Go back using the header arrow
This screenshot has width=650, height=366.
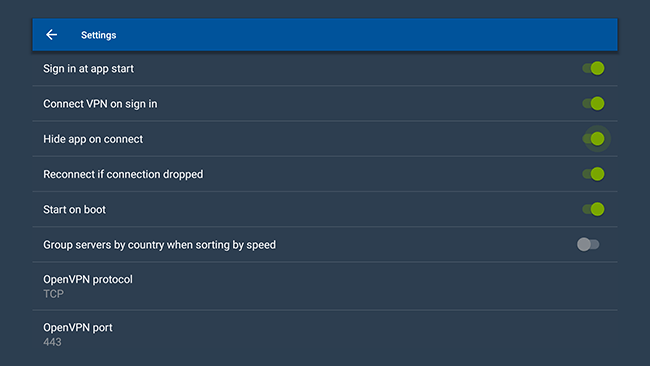(51, 35)
